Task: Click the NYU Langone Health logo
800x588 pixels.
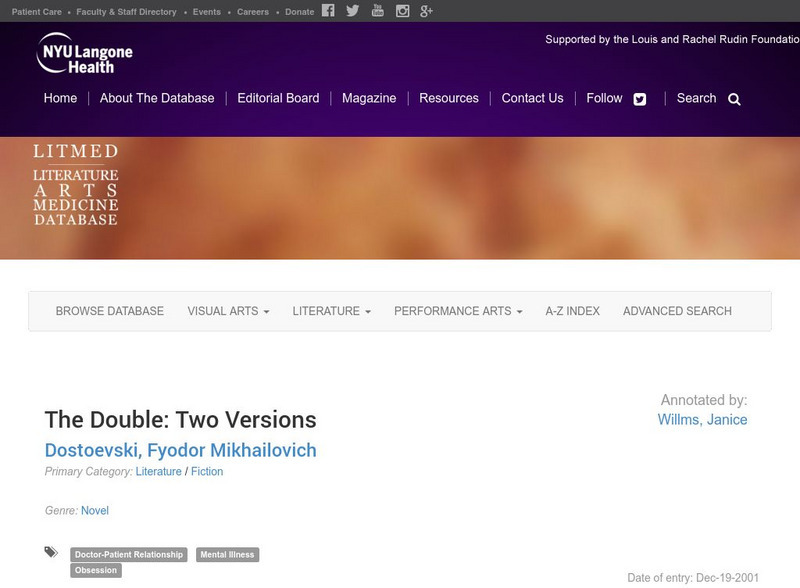Action: 85,53
